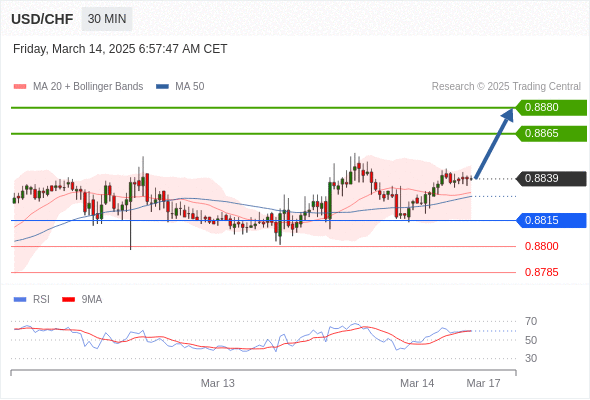Click the 30 MIN timeframe badge
Image resolution: width=590 pixels, height=400 pixels.
[107, 19]
